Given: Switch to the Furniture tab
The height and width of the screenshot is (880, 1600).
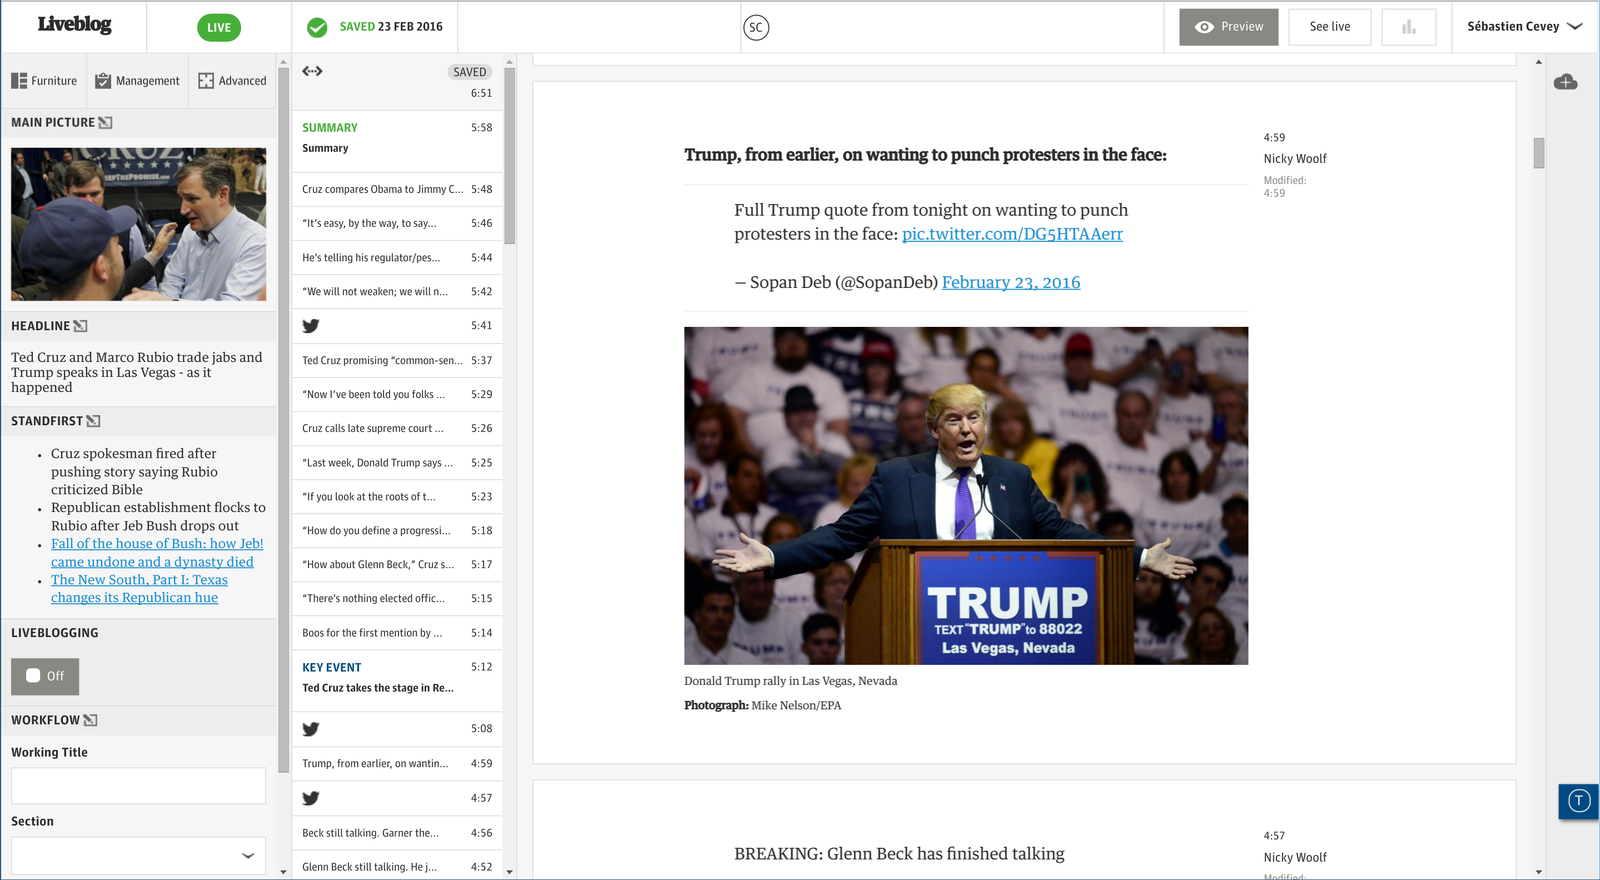Looking at the screenshot, I should (x=44, y=81).
